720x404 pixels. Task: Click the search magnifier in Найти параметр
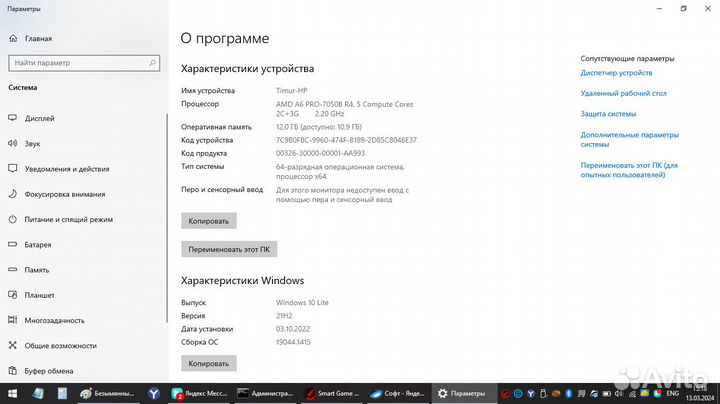click(x=152, y=63)
